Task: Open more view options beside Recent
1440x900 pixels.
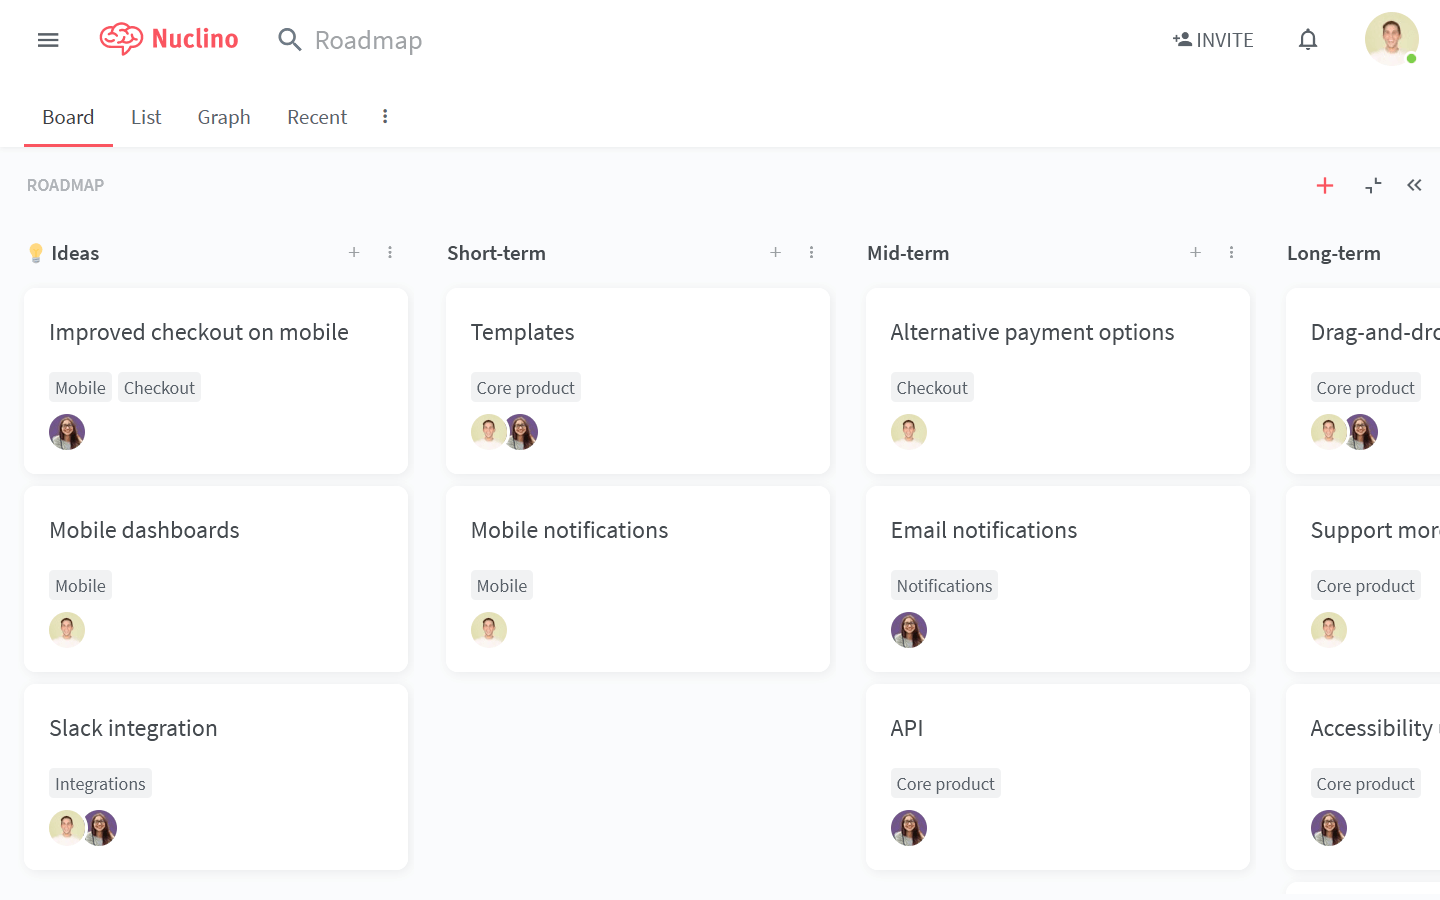Action: [385, 117]
